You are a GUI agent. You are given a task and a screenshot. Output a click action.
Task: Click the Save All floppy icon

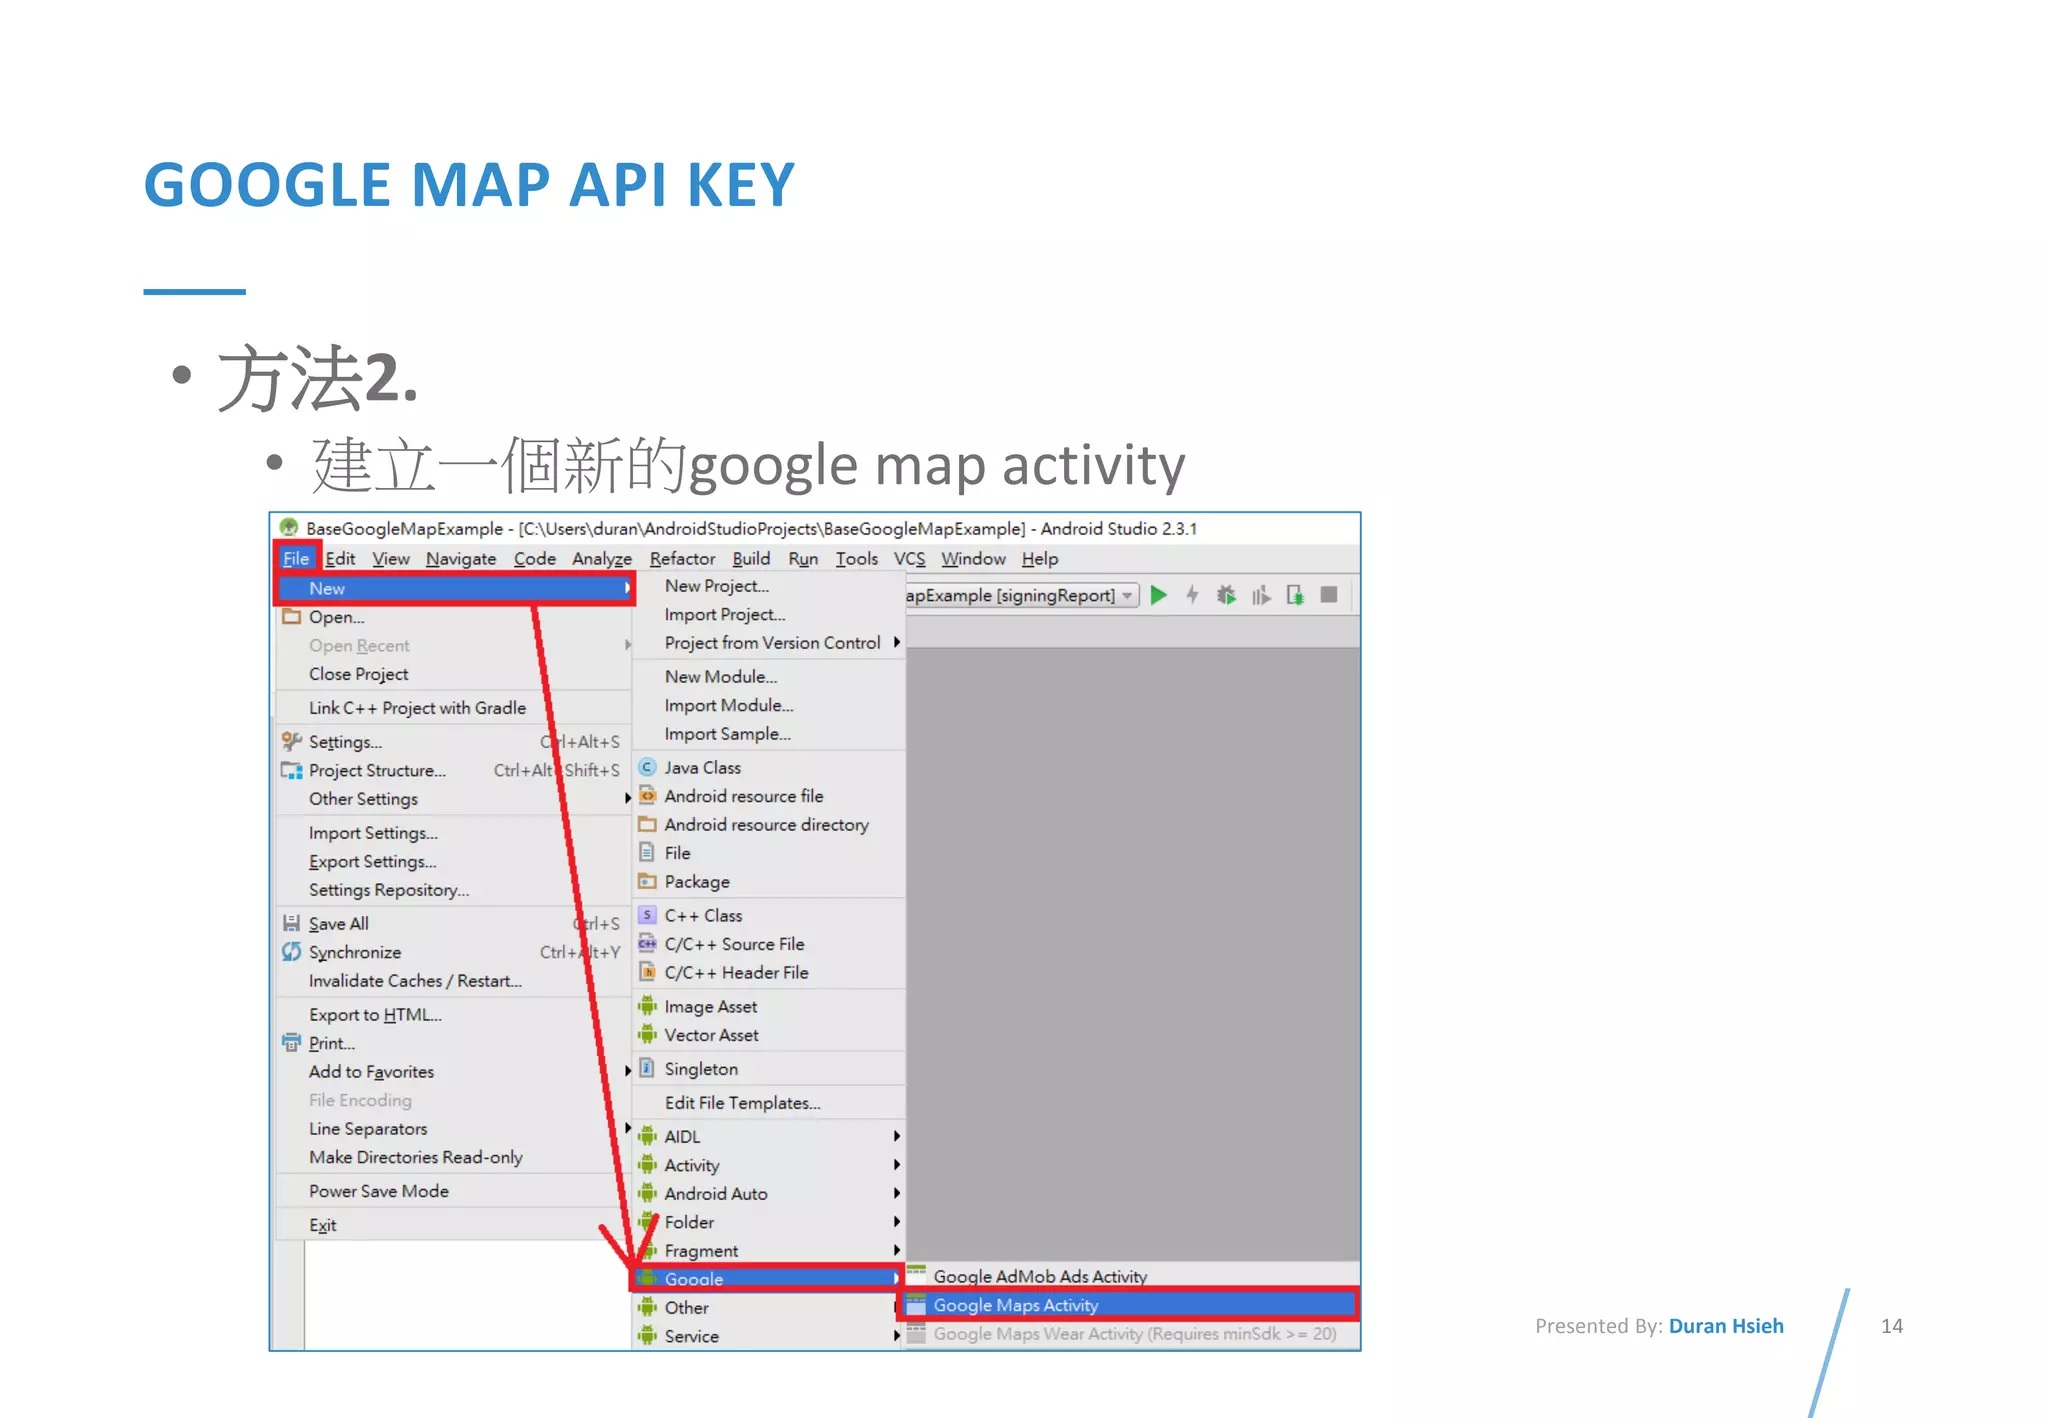pos(291,923)
